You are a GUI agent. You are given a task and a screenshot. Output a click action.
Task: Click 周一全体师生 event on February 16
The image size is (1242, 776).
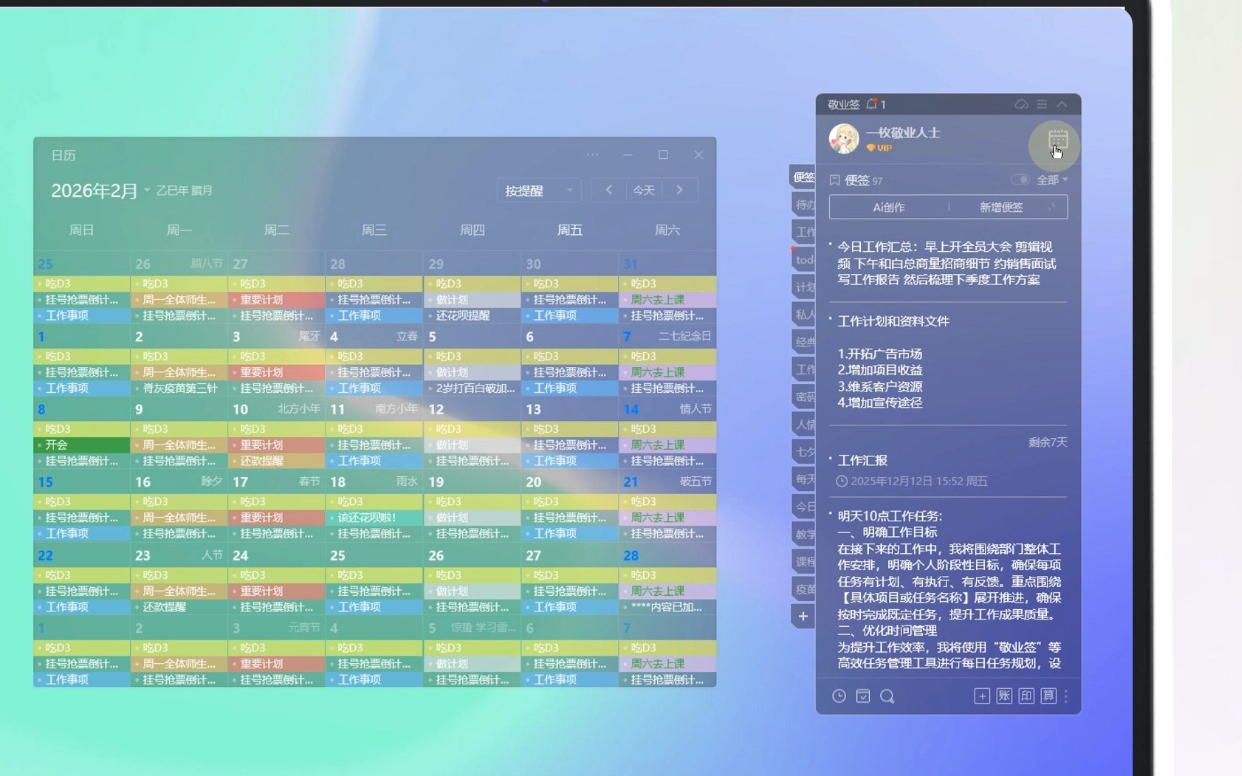click(179, 517)
